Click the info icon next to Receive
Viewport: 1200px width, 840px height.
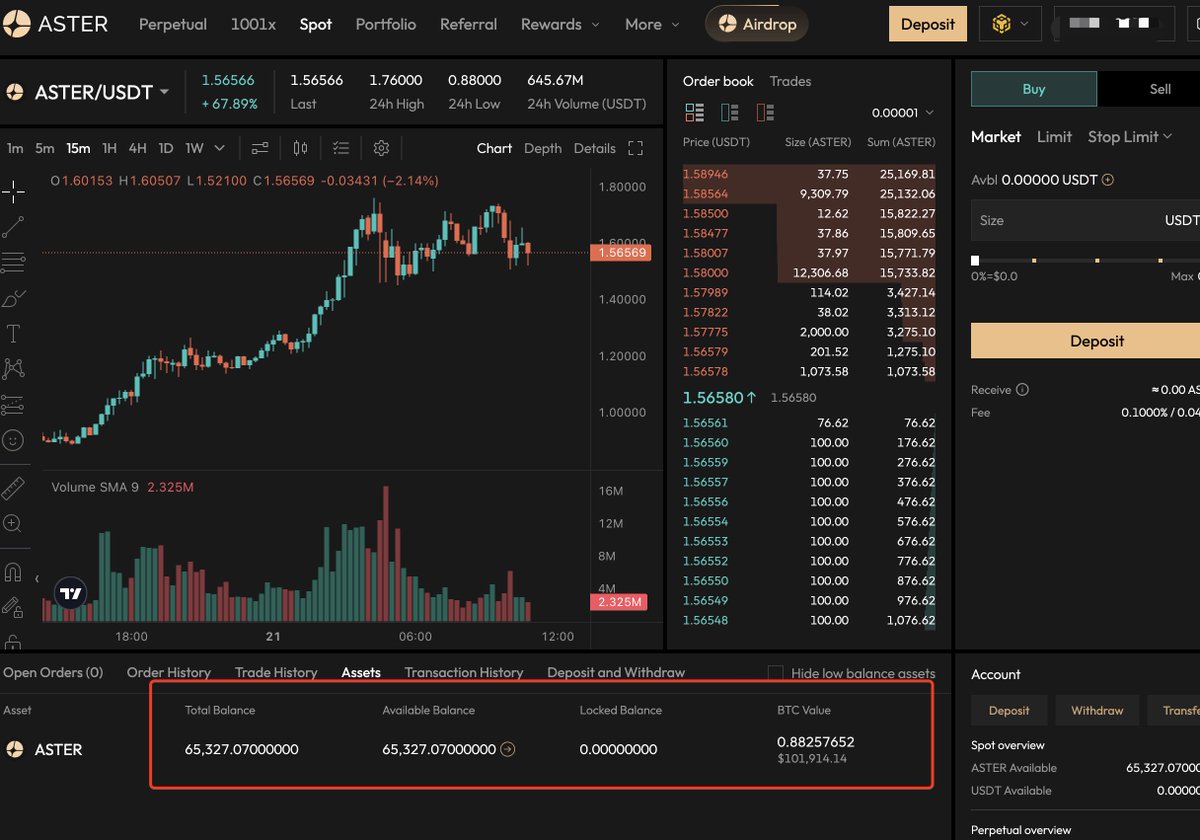[1022, 390]
